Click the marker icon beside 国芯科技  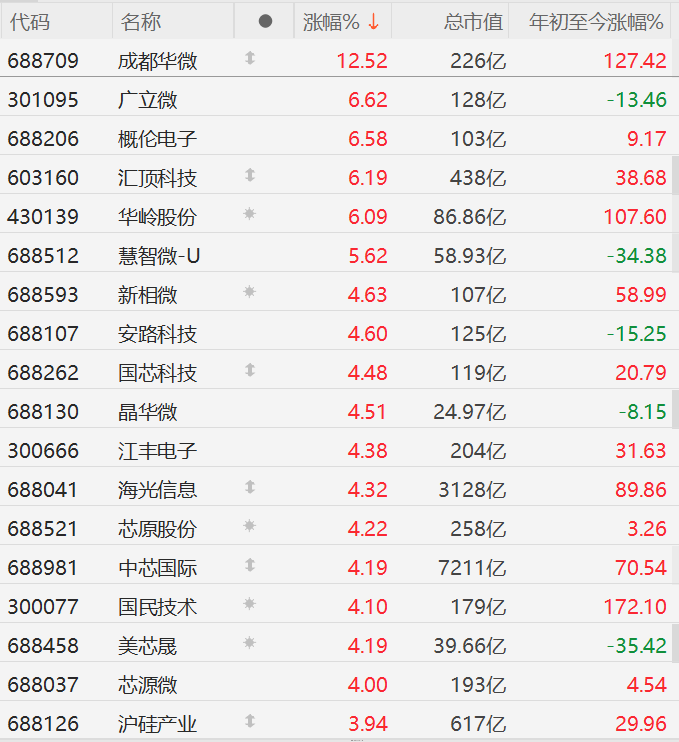[250, 371]
